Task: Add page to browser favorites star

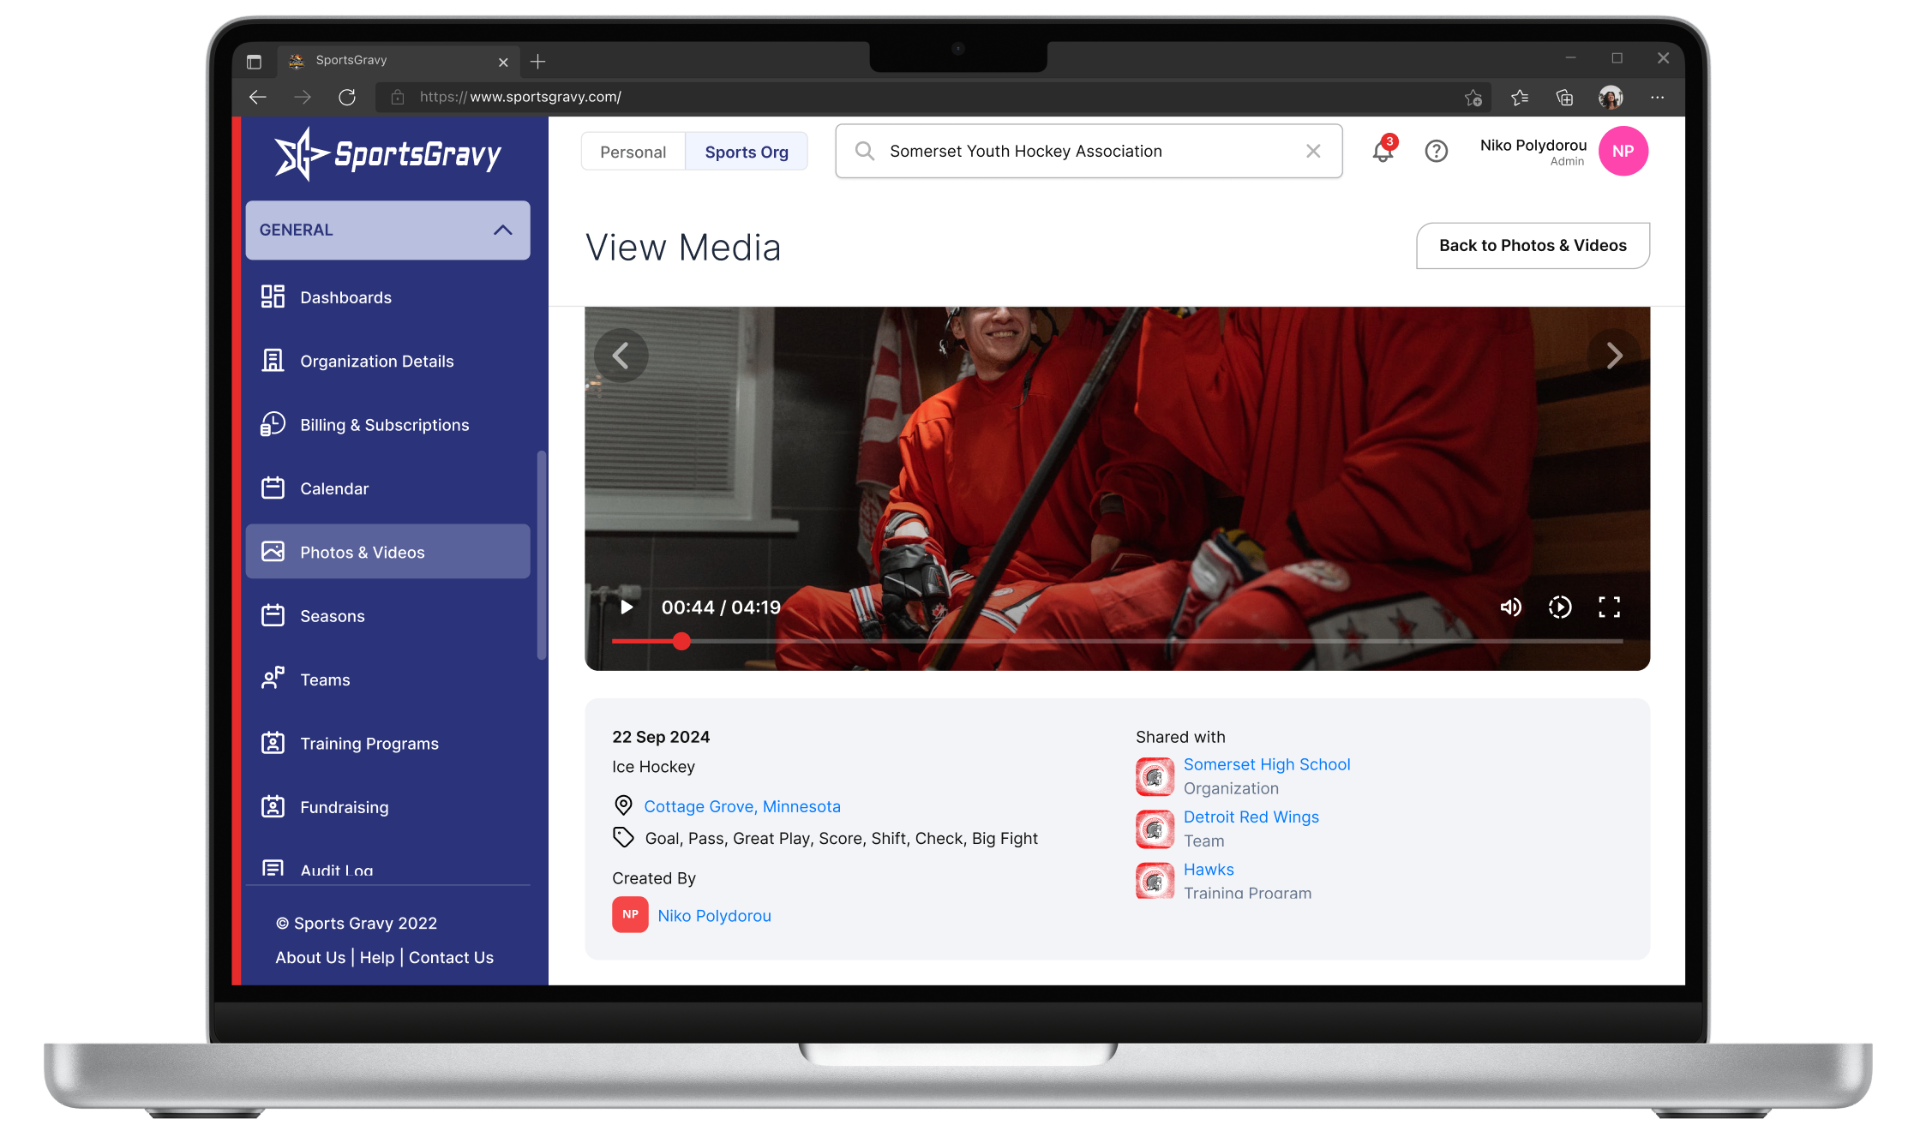Action: 1473,97
